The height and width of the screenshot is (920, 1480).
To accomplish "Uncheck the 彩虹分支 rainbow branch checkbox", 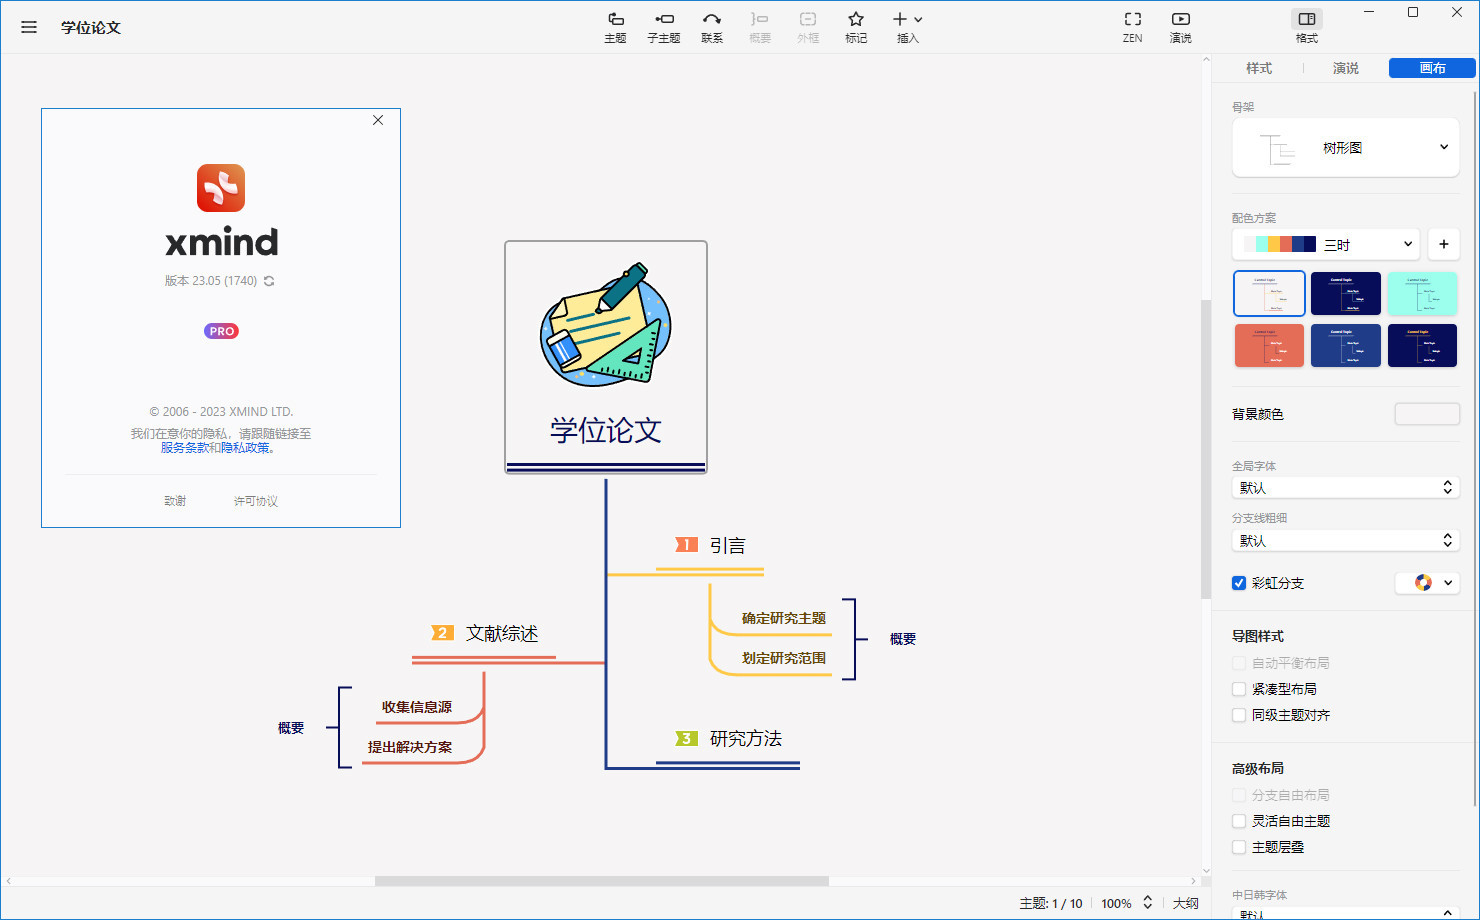I will point(1239,583).
